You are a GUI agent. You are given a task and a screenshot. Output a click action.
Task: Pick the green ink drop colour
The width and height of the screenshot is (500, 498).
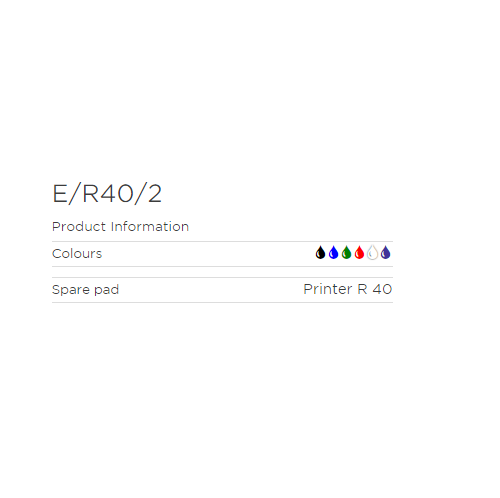point(346,253)
